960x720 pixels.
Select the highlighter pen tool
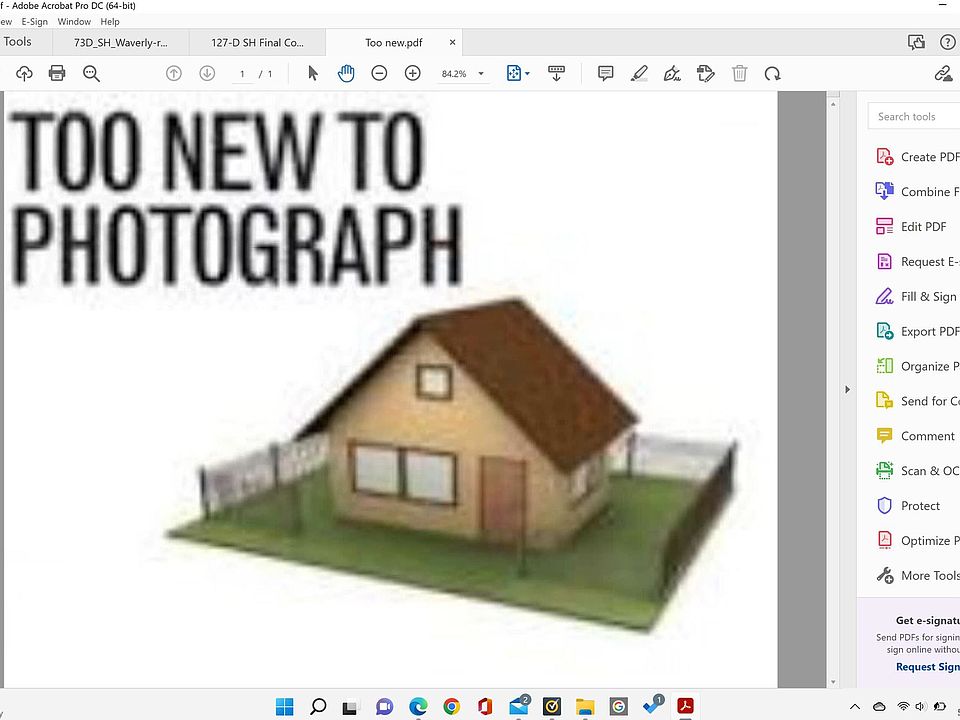639,73
